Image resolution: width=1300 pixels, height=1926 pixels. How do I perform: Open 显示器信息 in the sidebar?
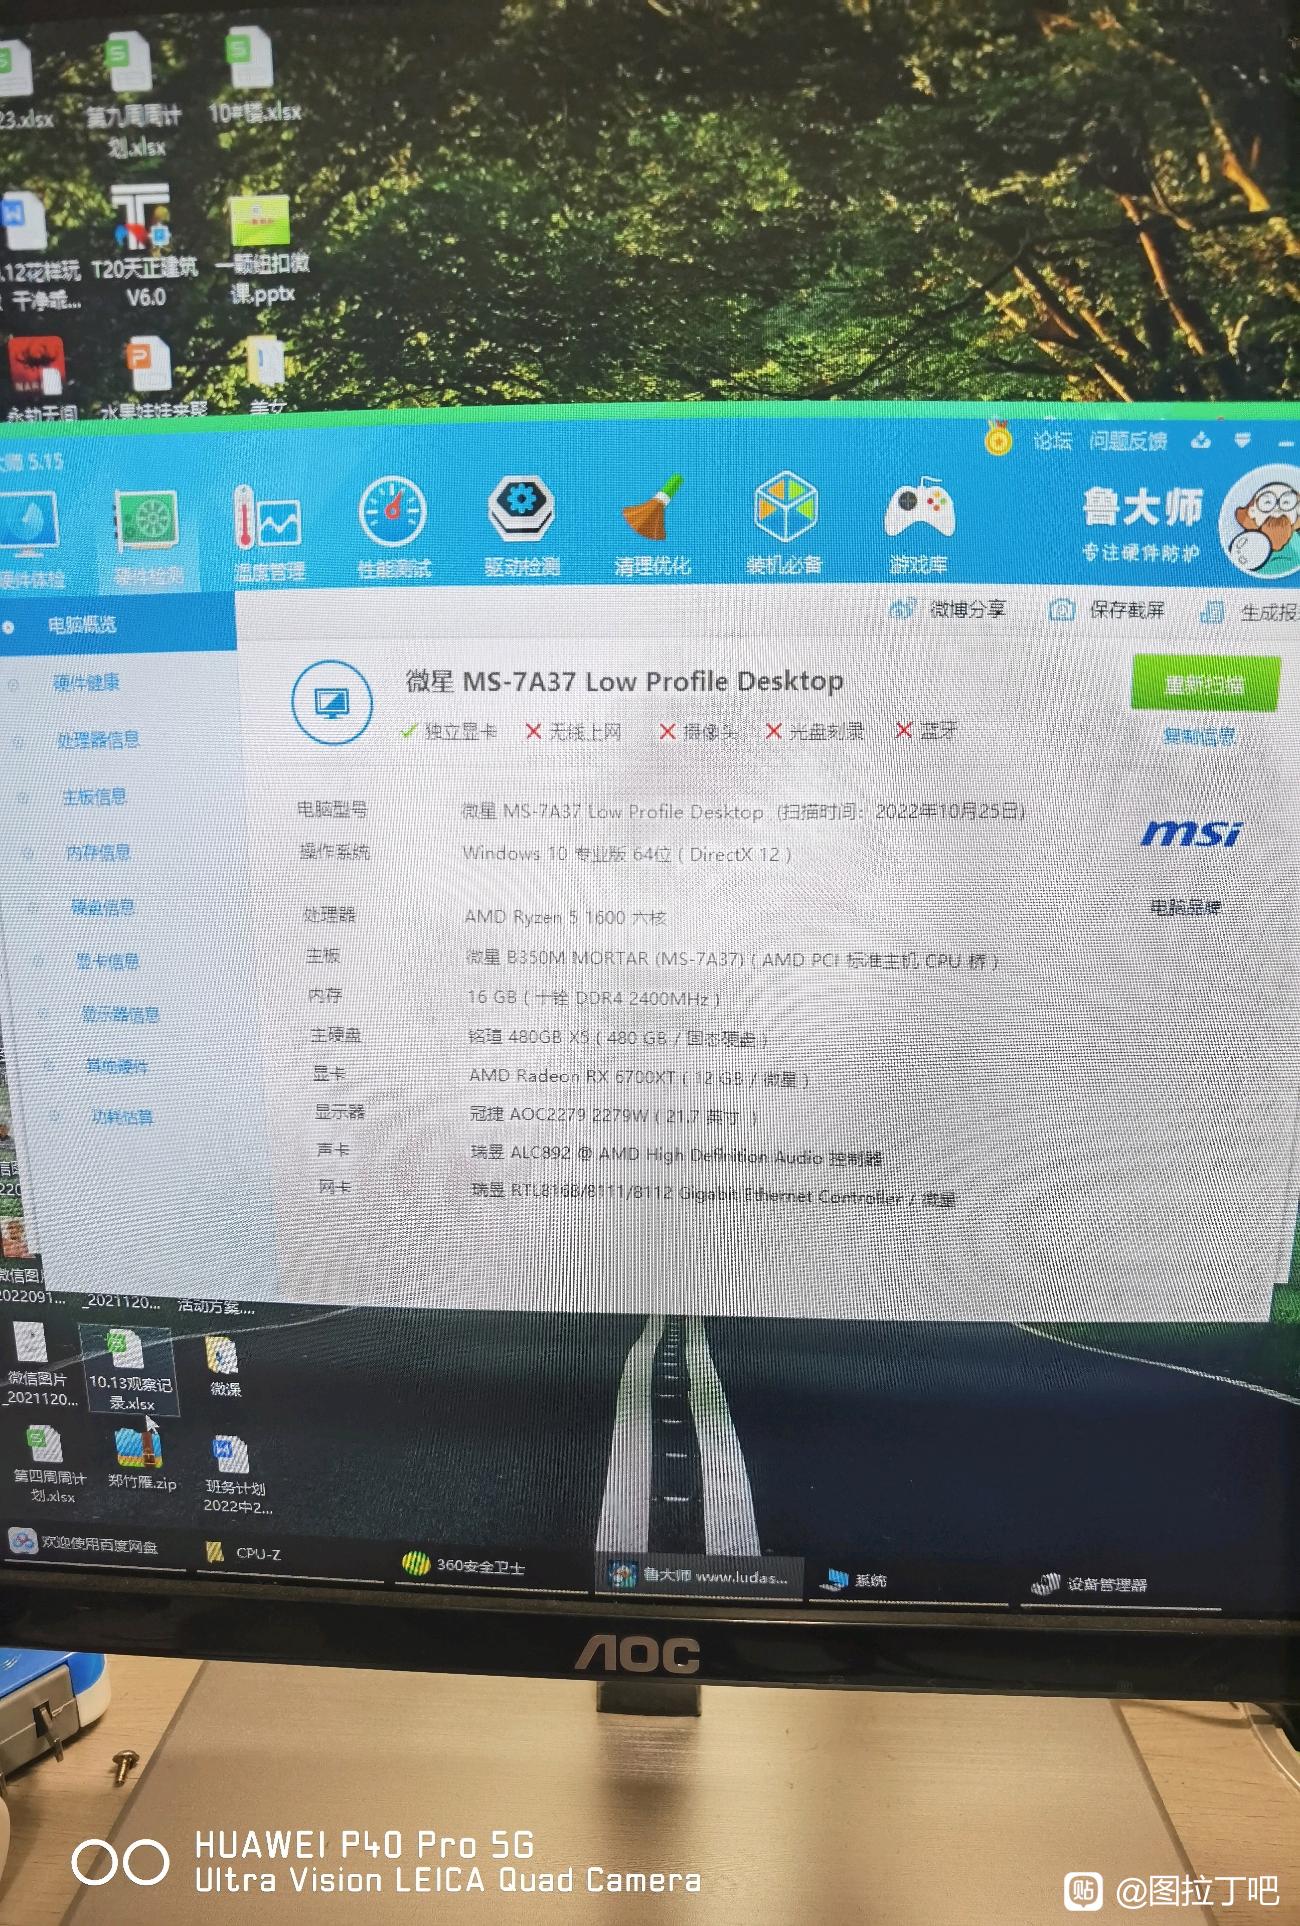tap(120, 1015)
